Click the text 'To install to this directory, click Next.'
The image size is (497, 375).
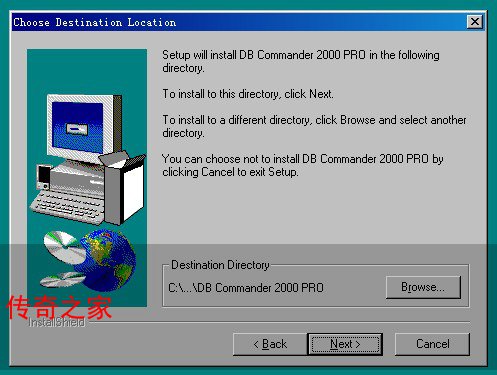pos(248,94)
